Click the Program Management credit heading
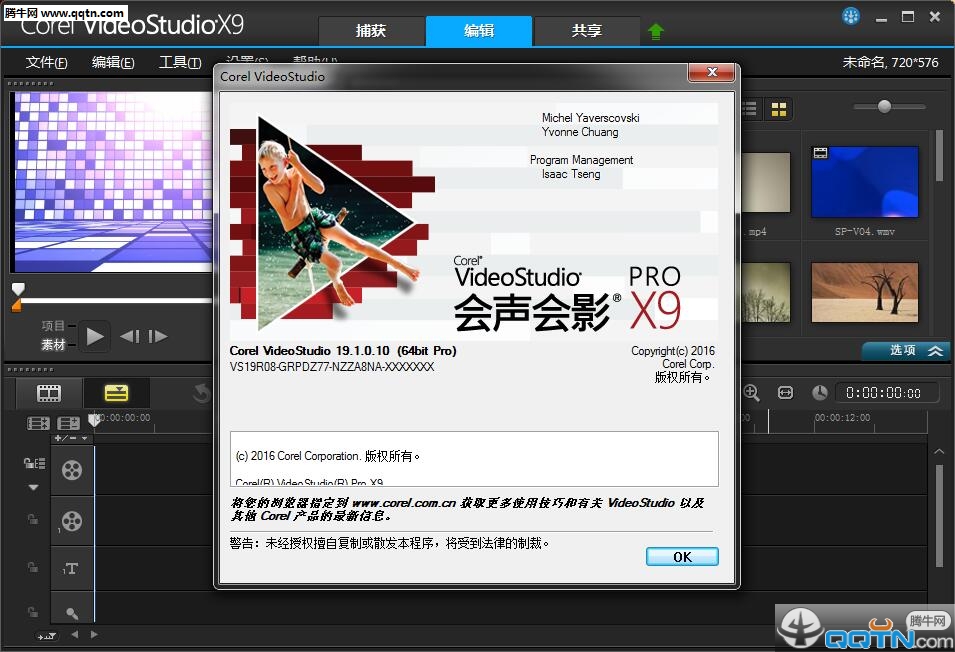Screen dimensions: 955x652 click(x=581, y=159)
